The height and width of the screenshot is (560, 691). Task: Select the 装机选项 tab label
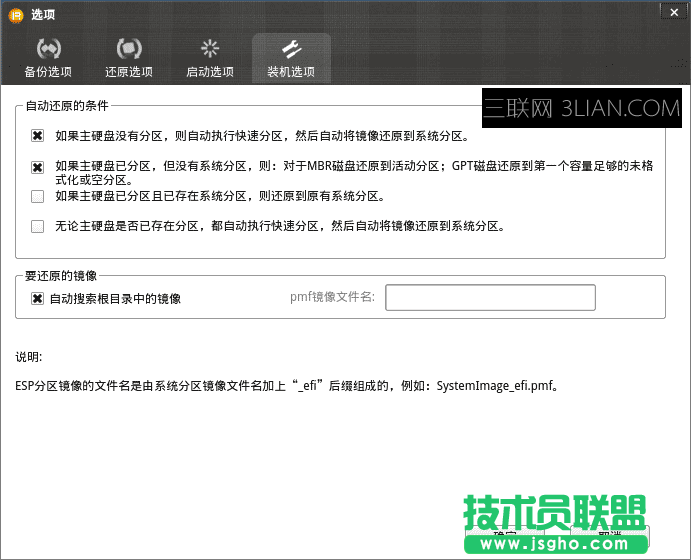(291, 72)
